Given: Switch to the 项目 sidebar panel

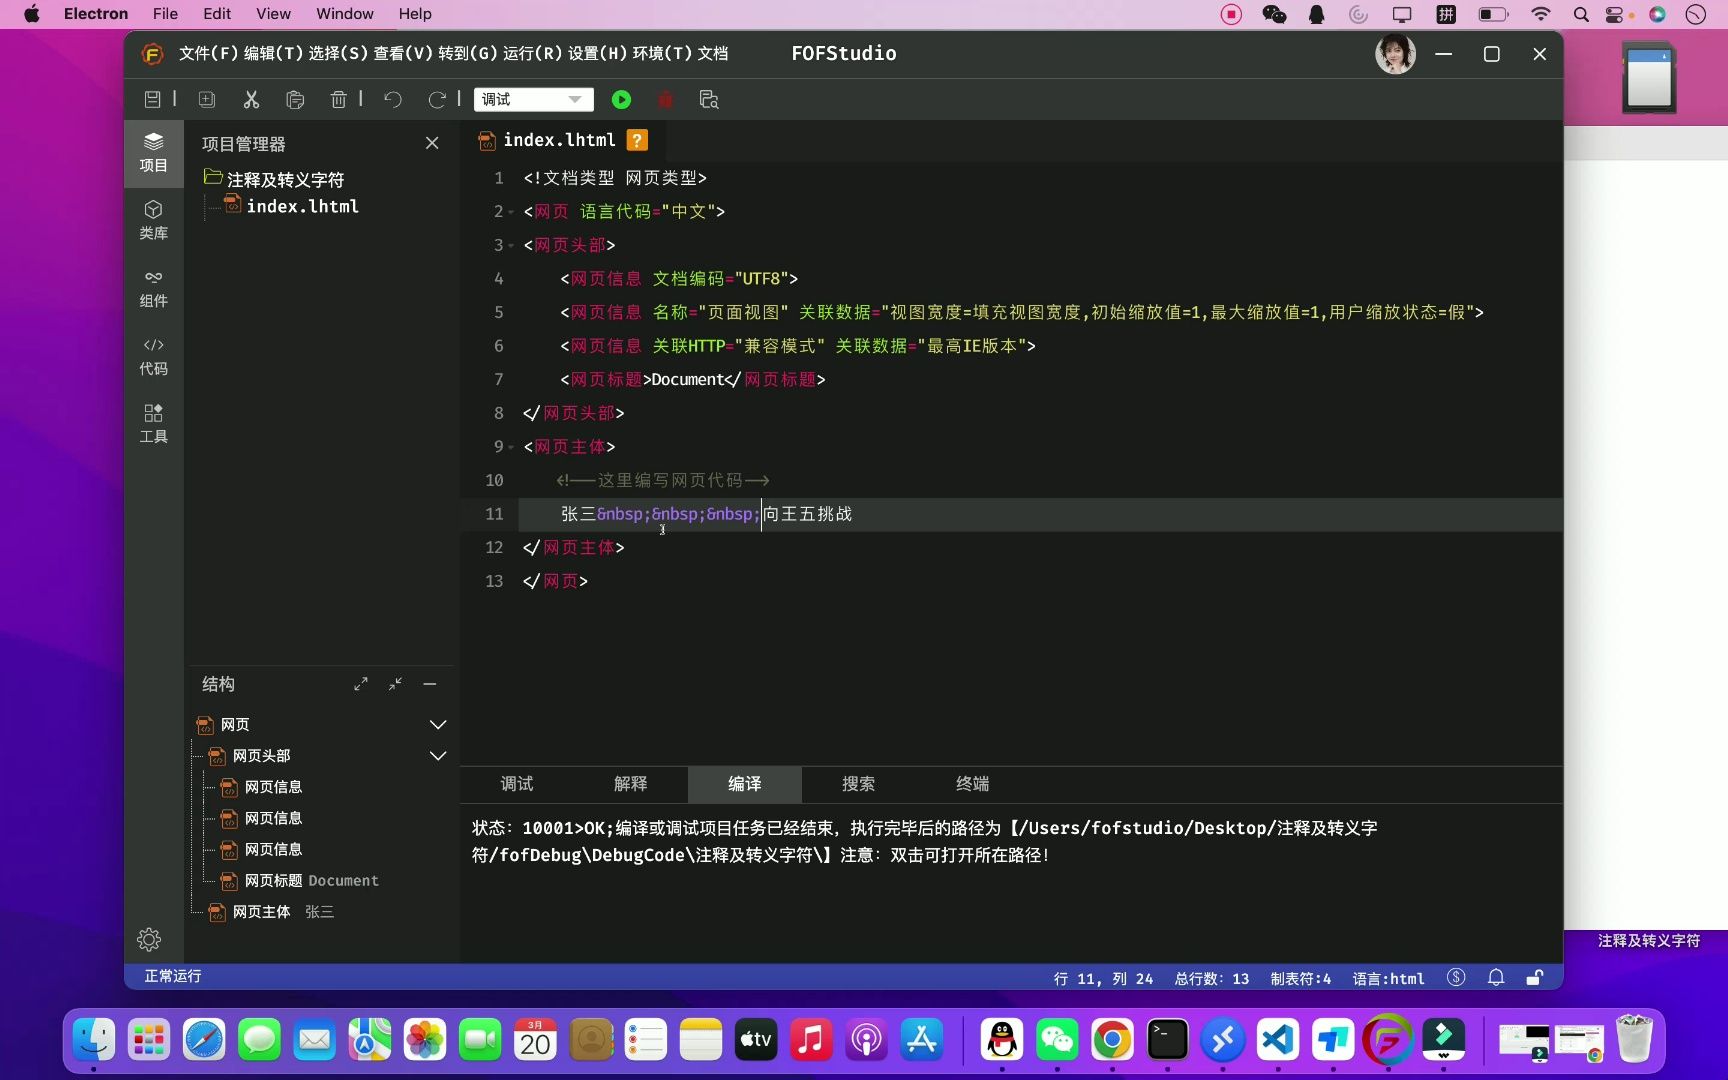Looking at the screenshot, I should coord(153,152).
